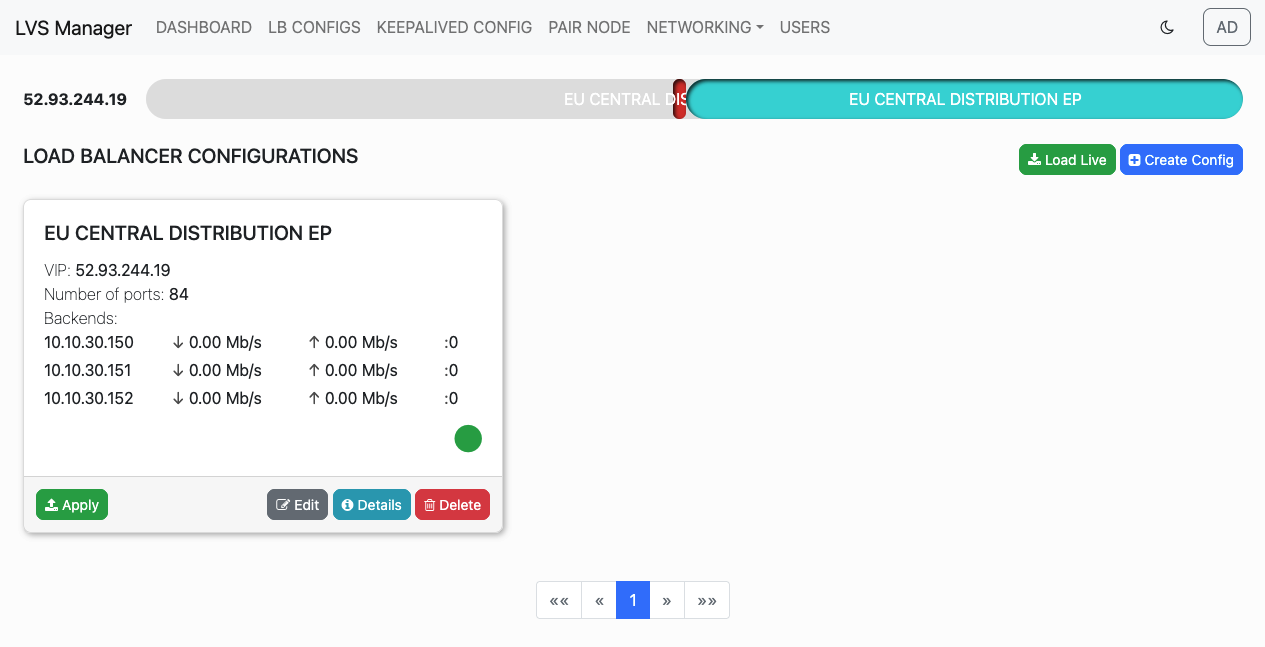Open LB Configs page
Screen dimensions: 1265x647
tap(314, 27)
